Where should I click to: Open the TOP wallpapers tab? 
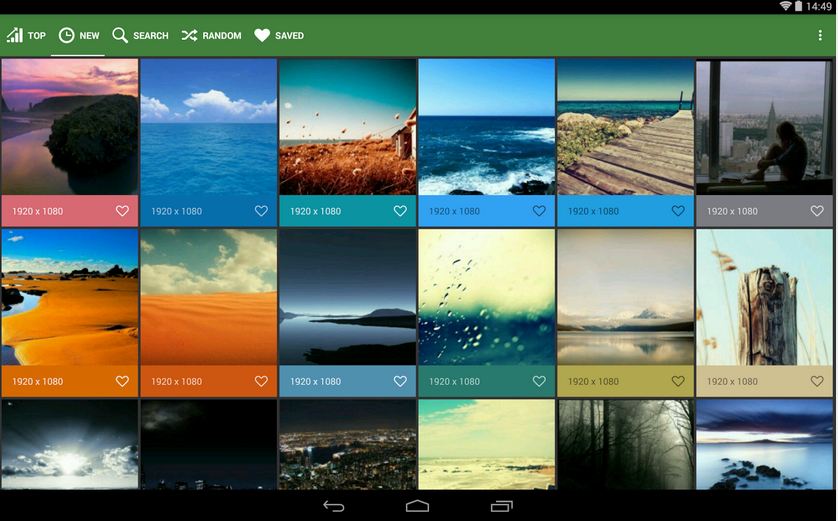click(27, 36)
